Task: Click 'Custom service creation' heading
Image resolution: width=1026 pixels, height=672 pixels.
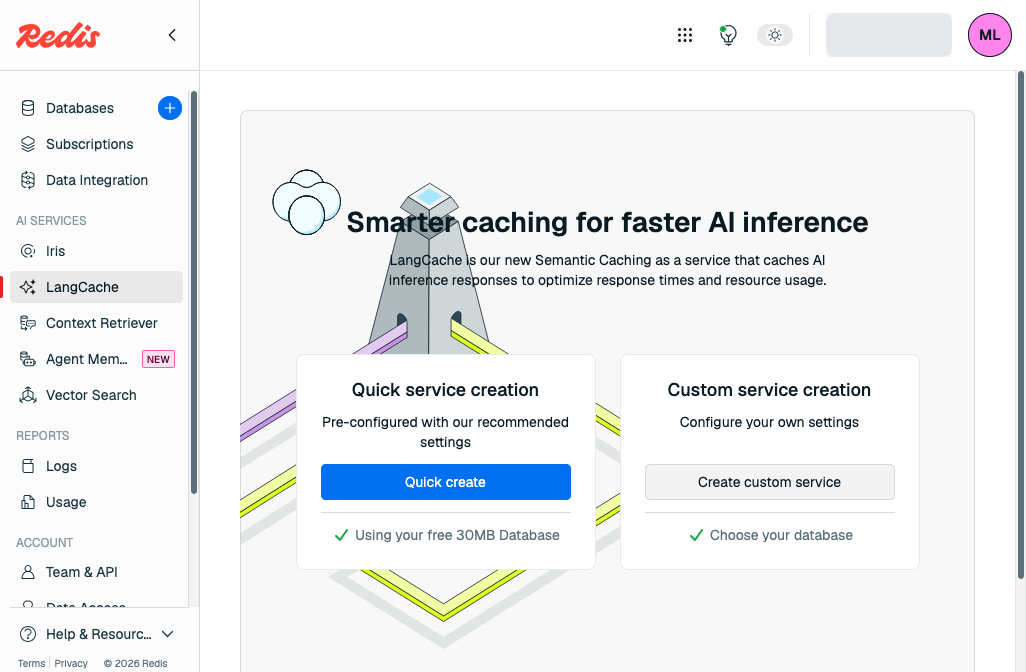Action: pyautogui.click(x=769, y=390)
